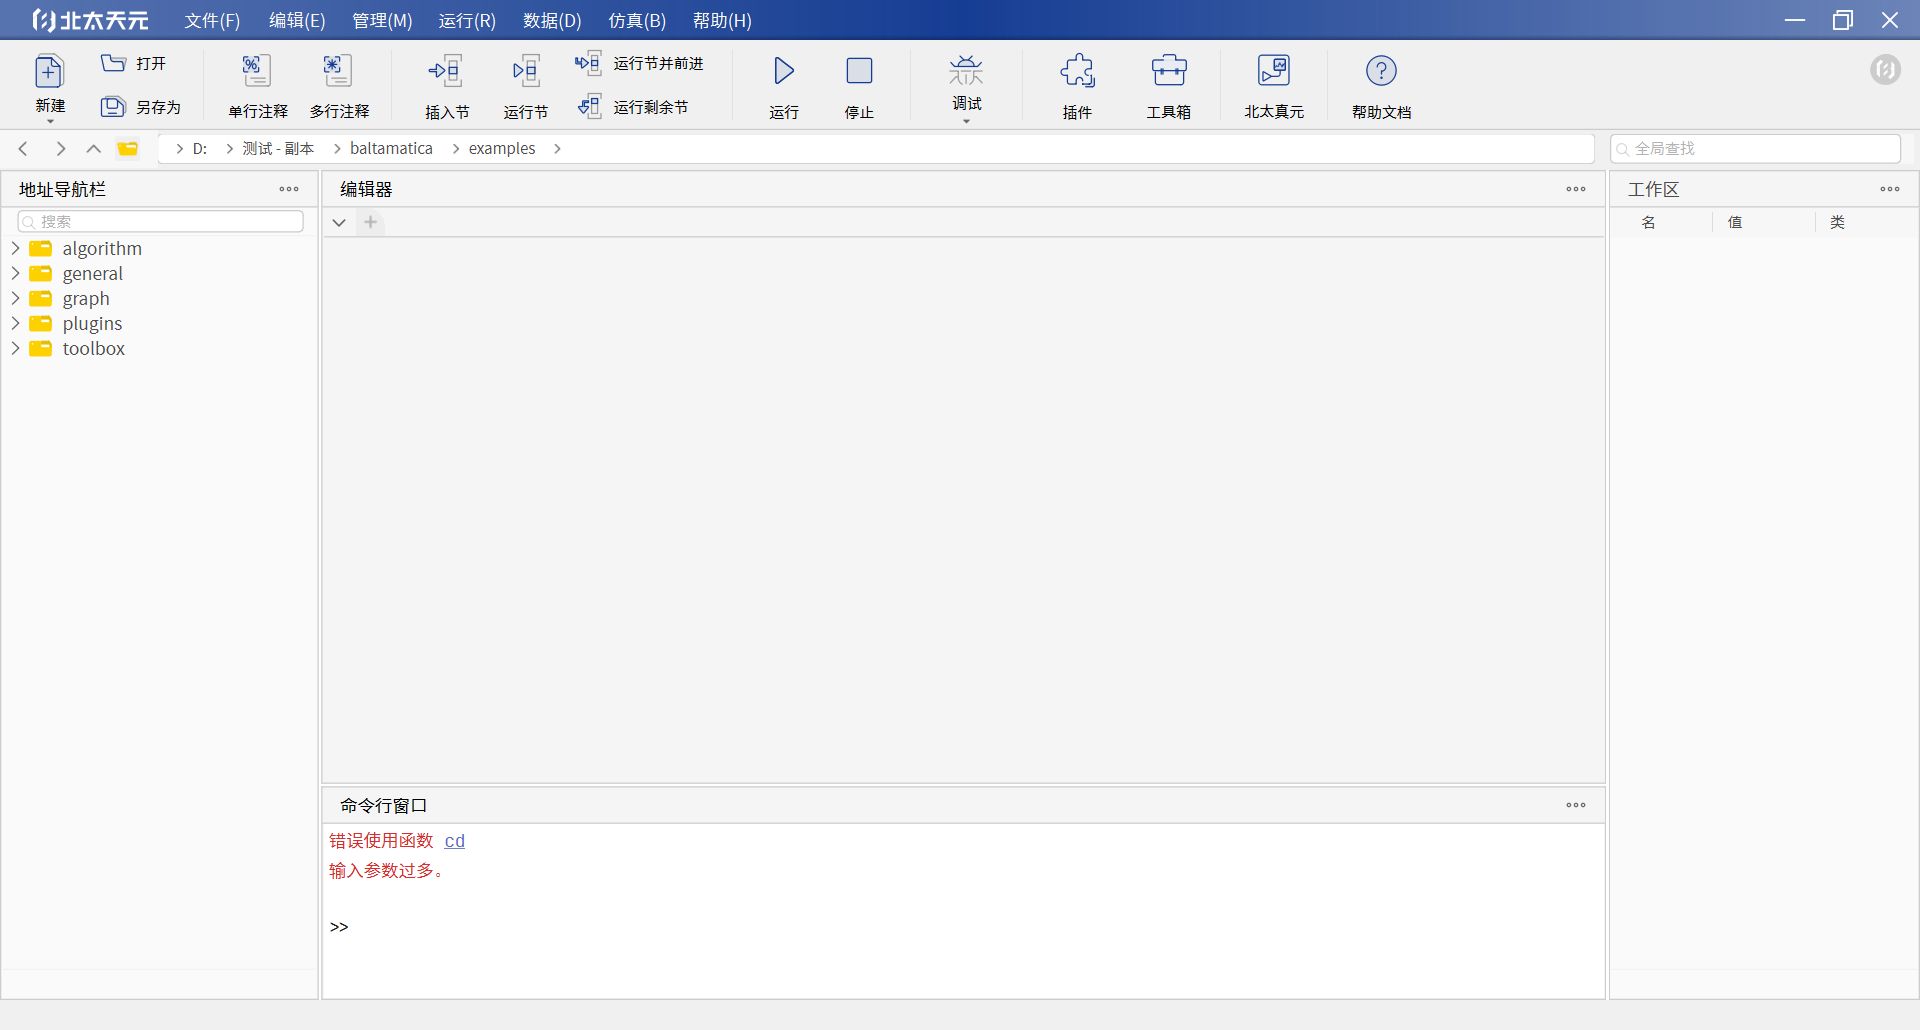The height and width of the screenshot is (1030, 1920).
Task: Expand the algorithm folder
Action: tap(16, 248)
